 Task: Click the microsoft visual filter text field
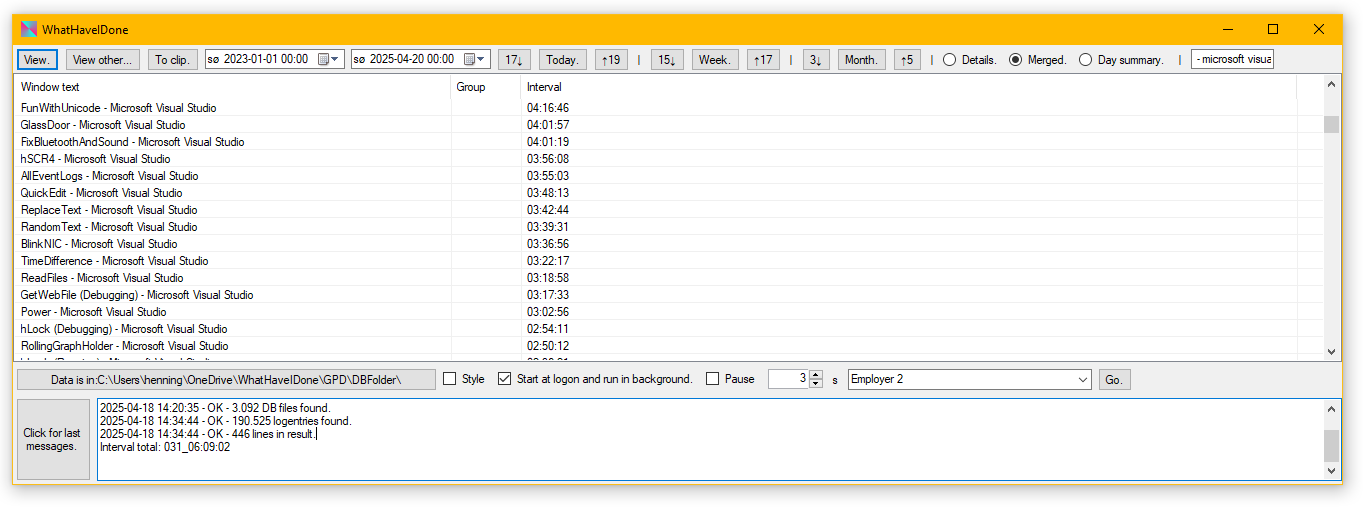click(x=1232, y=60)
